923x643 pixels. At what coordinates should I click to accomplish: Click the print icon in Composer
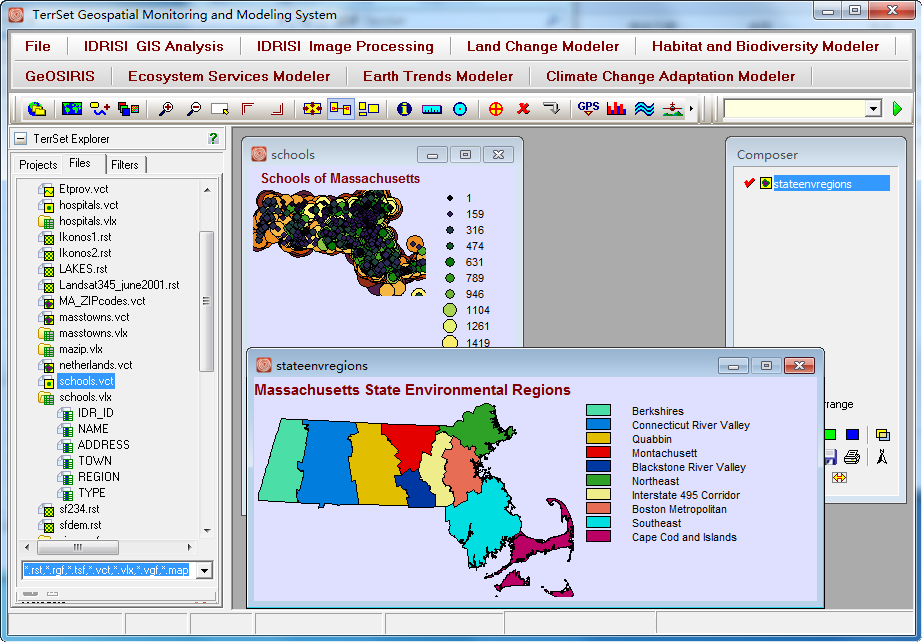(852, 457)
